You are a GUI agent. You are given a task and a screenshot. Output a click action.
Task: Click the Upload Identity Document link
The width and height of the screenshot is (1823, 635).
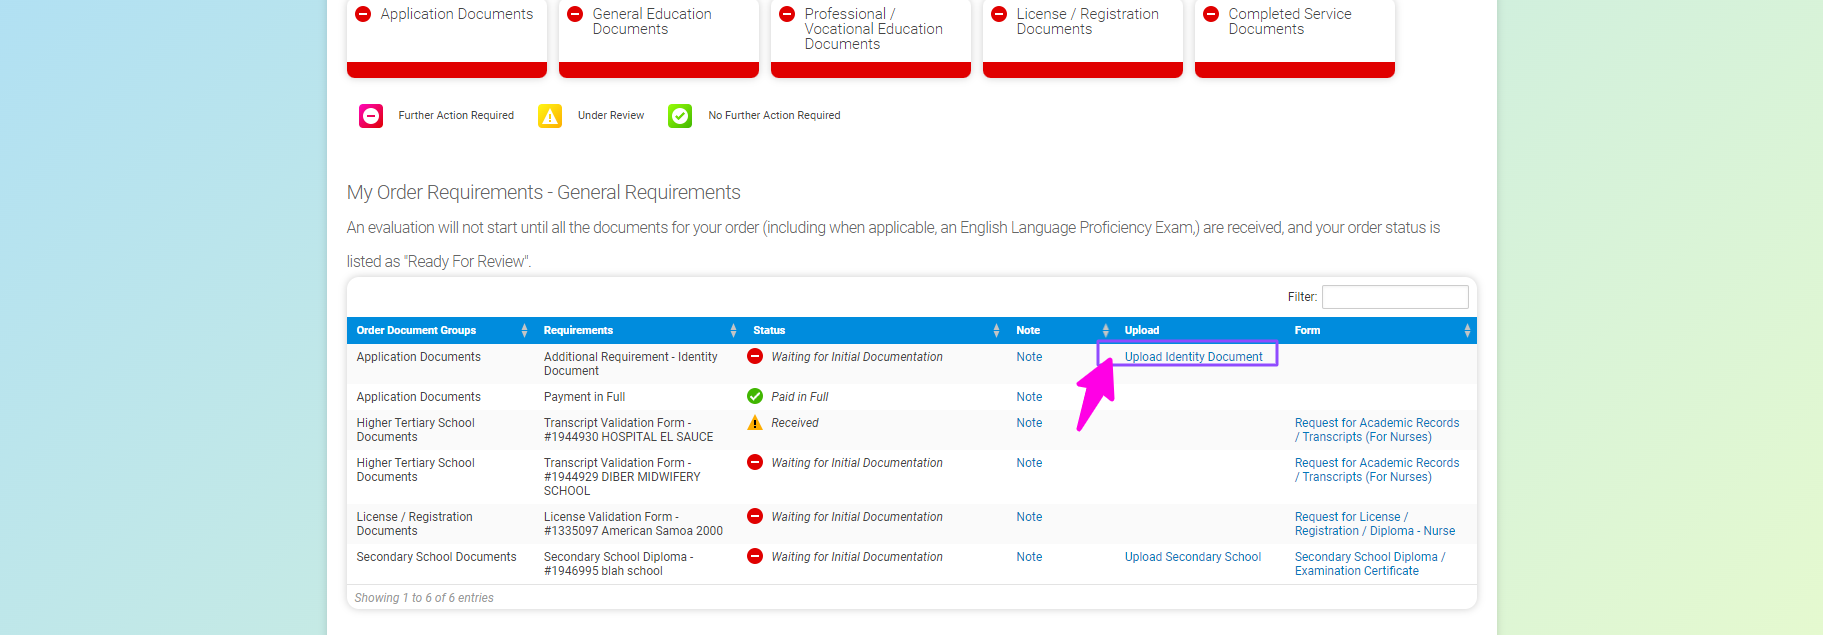coord(1193,357)
